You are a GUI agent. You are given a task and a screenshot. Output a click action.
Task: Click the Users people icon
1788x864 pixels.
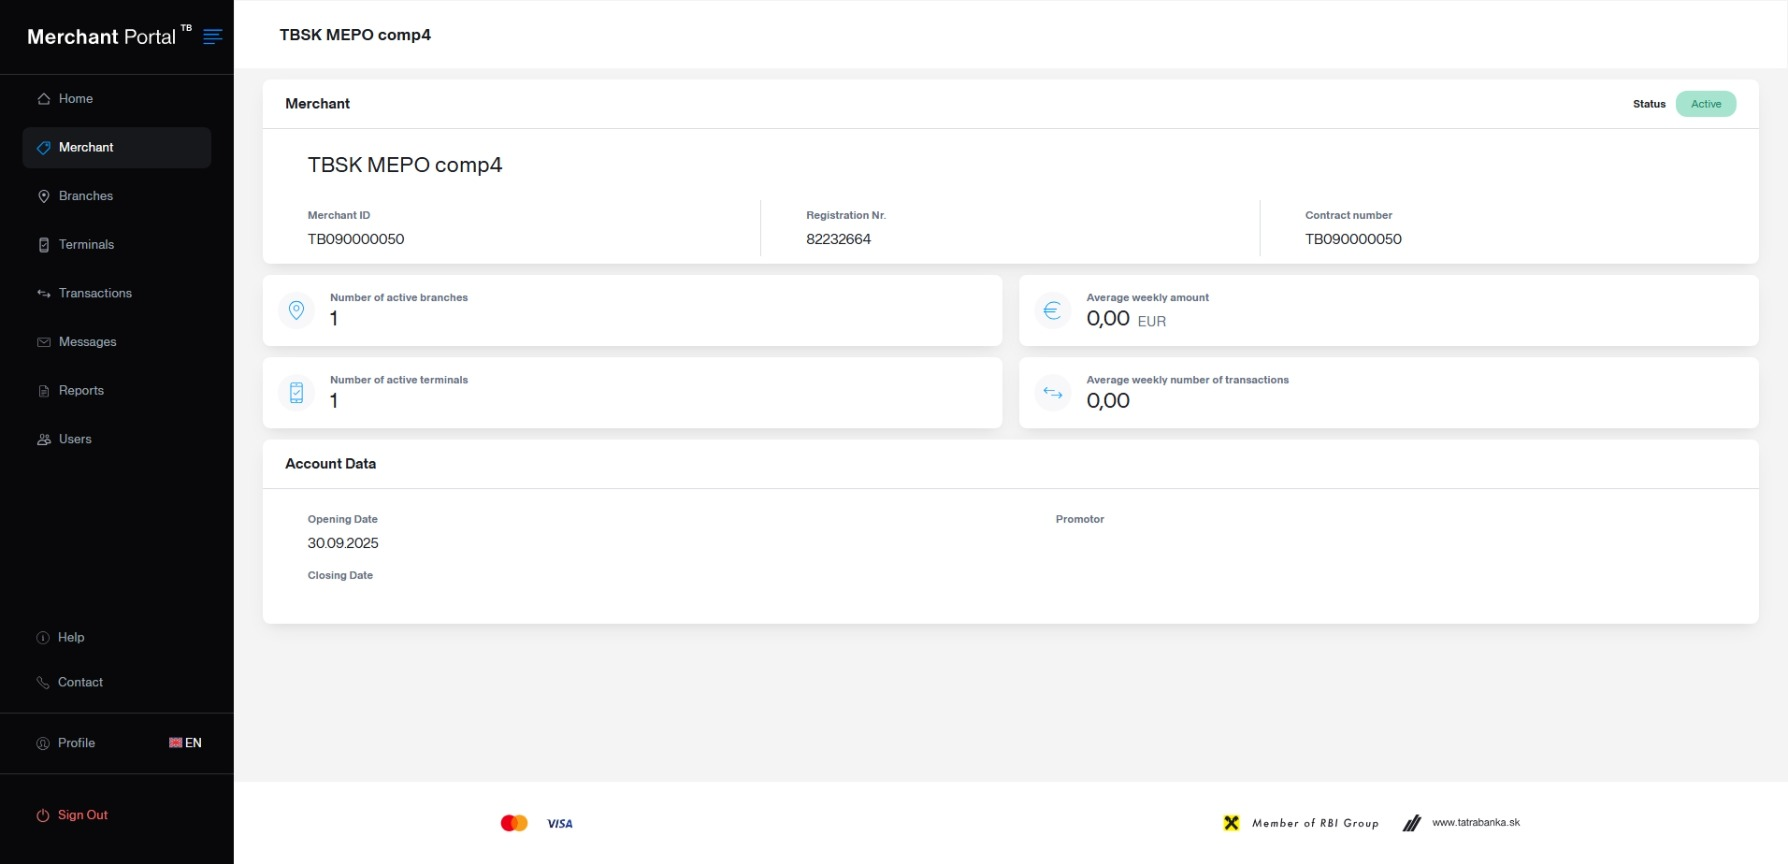tap(44, 440)
